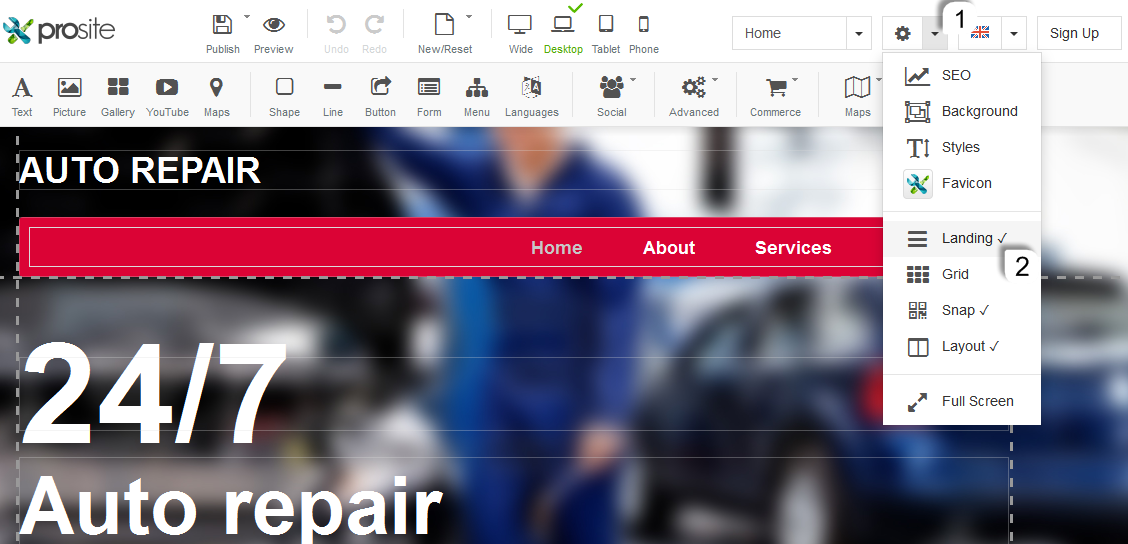Select the AUTO REPAIR heading text

pyautogui.click(x=140, y=171)
